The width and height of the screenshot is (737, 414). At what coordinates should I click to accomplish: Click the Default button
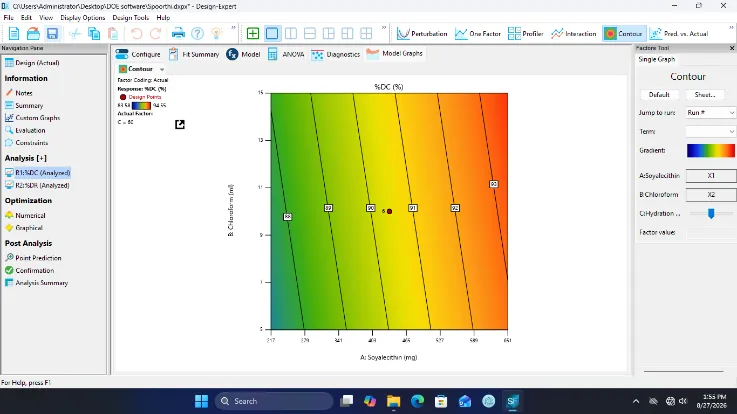tap(659, 94)
